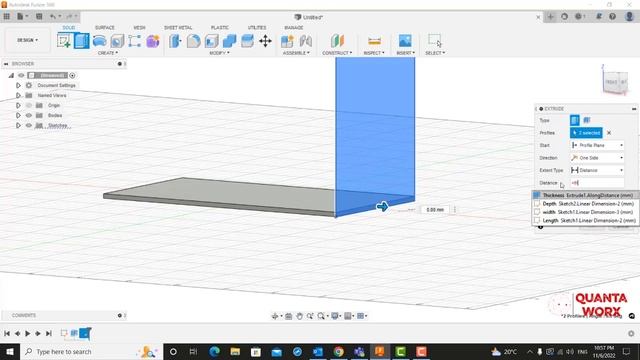Switch to the Manage tab
This screenshot has width=640, height=360.
[293, 27]
